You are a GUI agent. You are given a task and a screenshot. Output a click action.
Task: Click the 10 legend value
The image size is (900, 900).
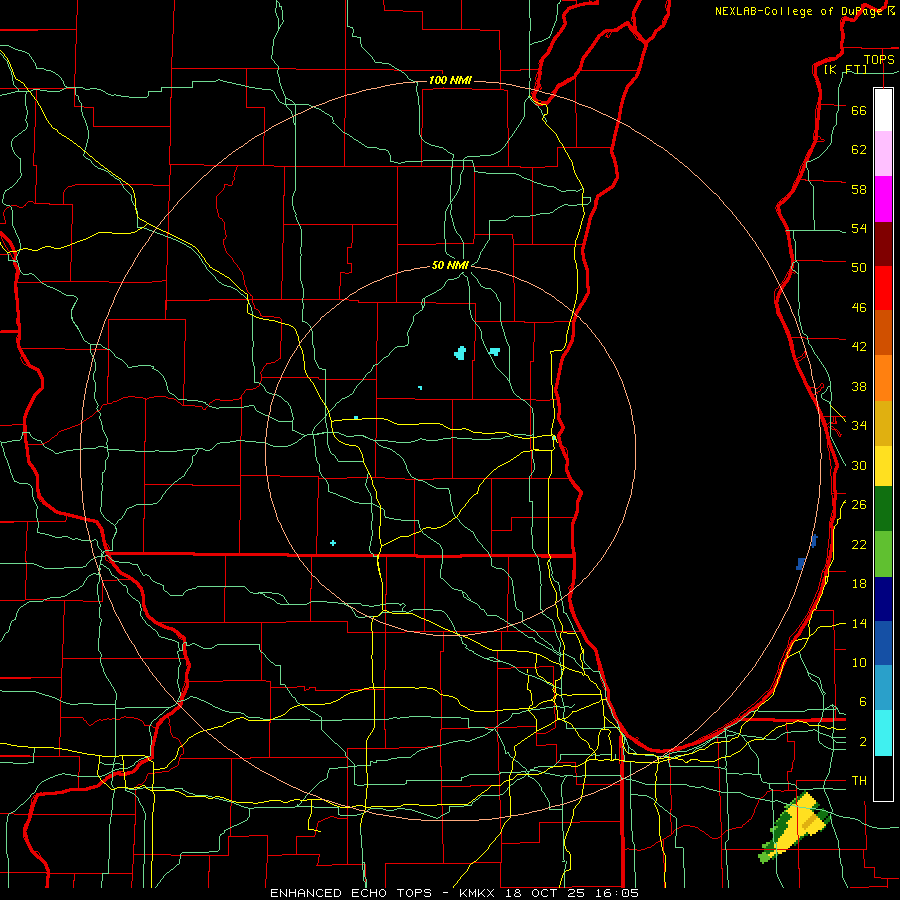click(x=859, y=662)
